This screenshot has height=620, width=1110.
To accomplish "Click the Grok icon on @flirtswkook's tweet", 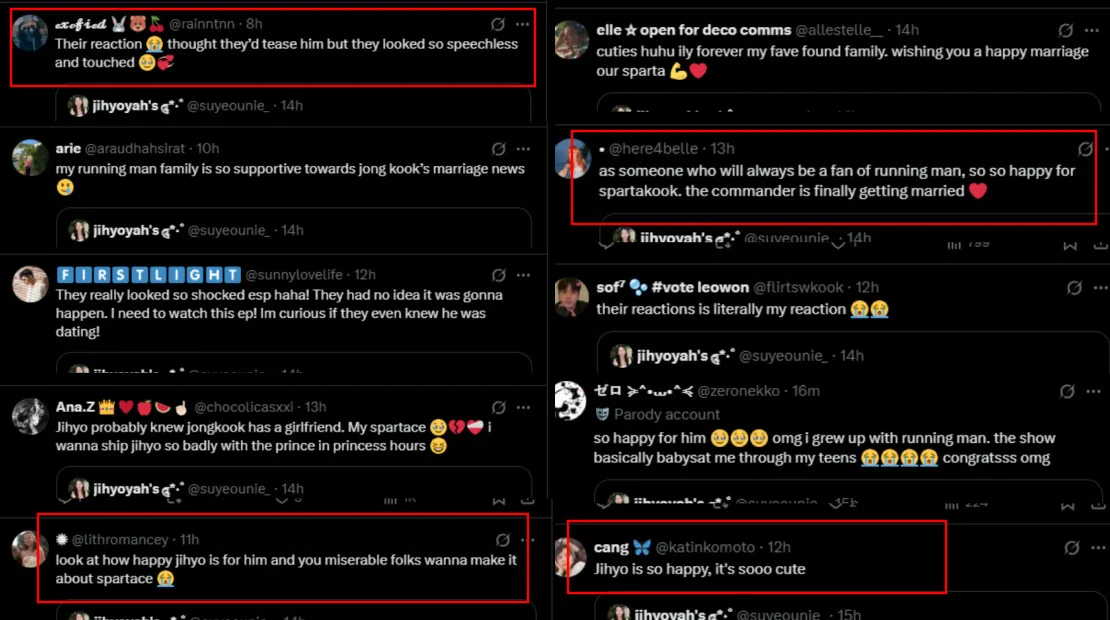I will point(1074,288).
